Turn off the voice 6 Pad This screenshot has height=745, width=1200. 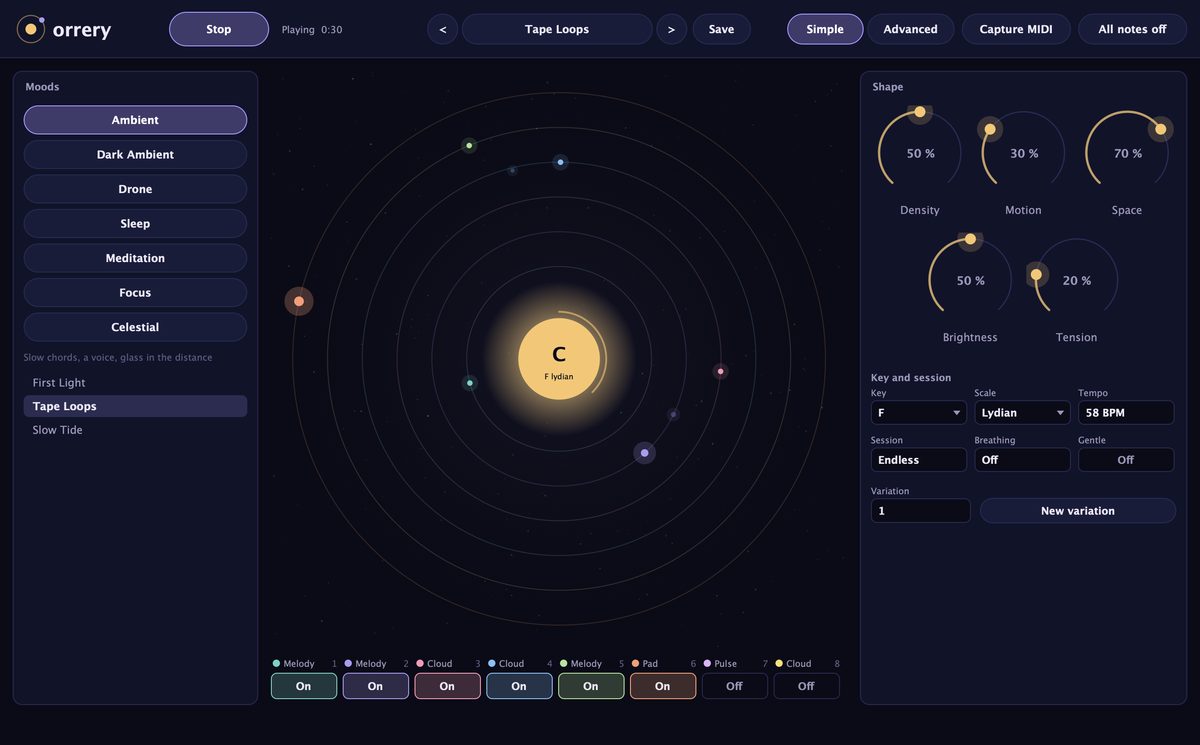pos(663,686)
